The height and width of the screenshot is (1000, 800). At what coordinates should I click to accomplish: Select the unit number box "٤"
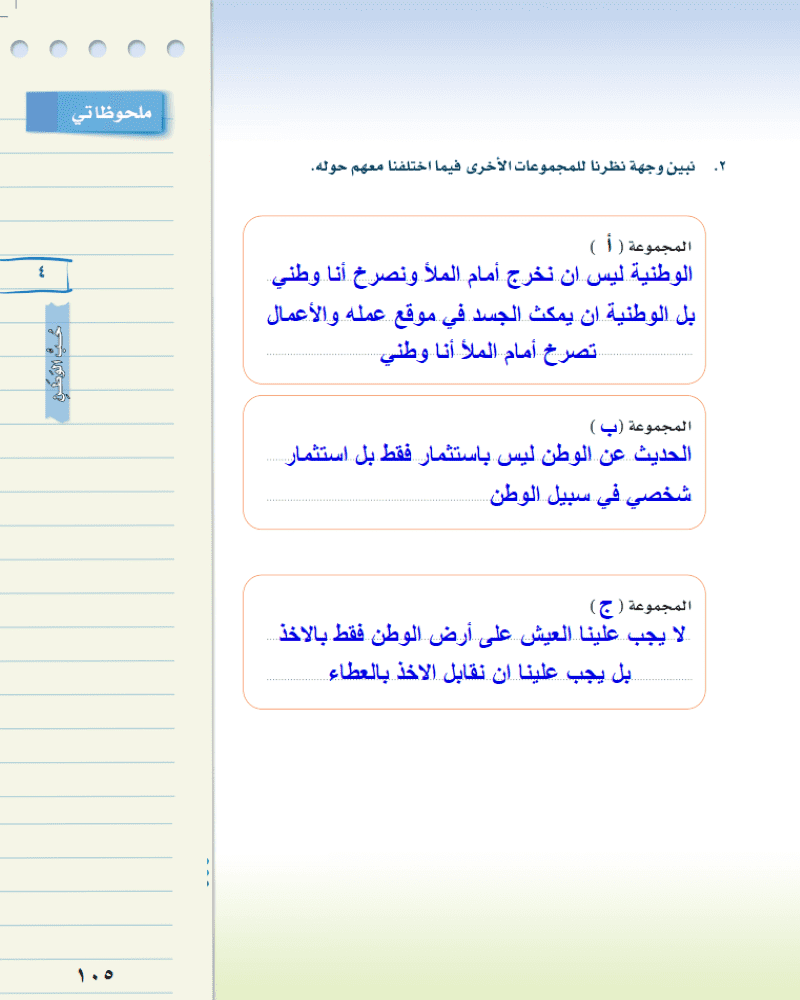[35, 275]
